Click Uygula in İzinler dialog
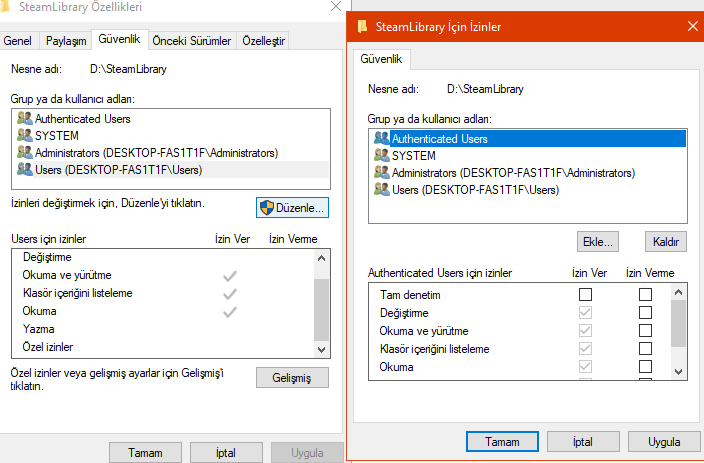704x463 pixels. (664, 442)
